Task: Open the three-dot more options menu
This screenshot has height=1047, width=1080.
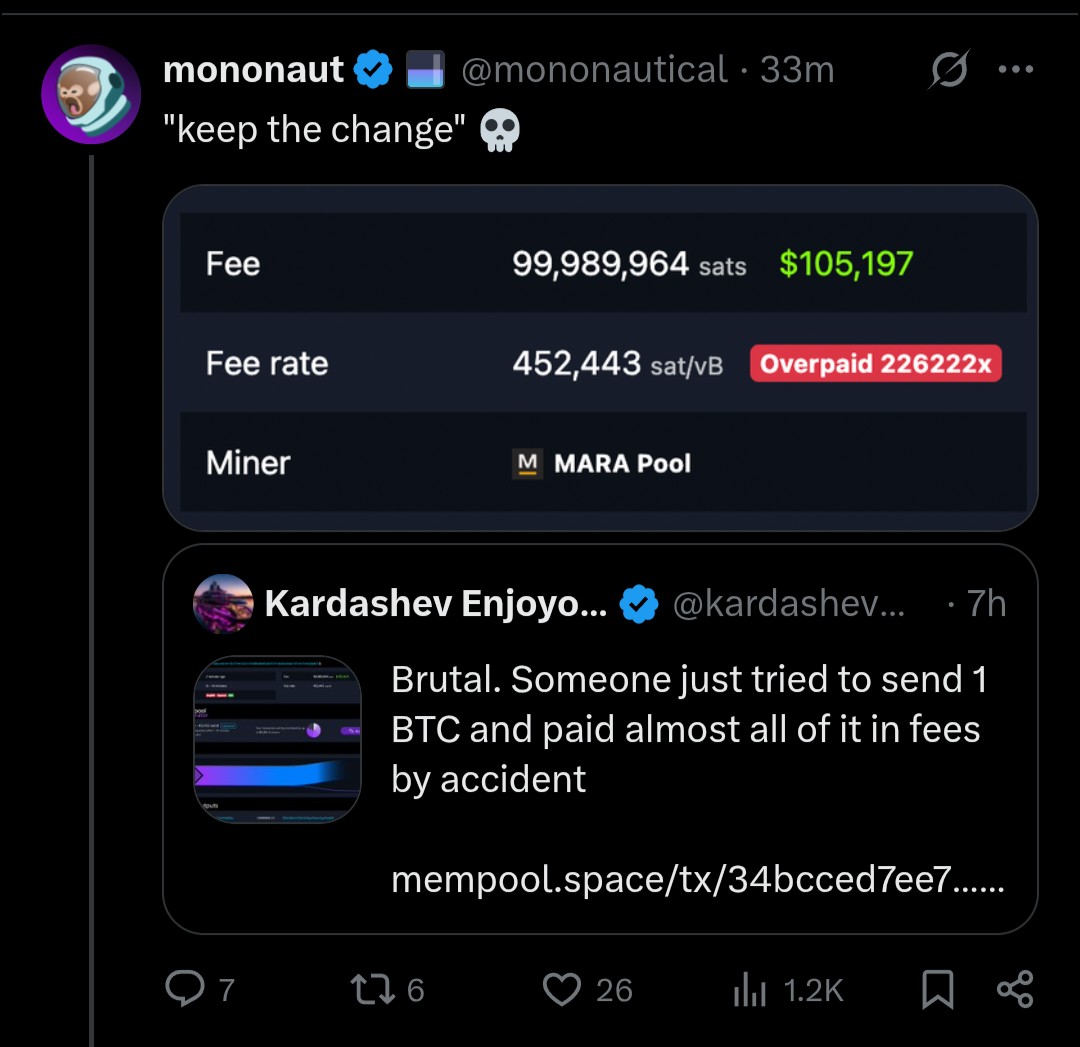Action: tap(1015, 70)
